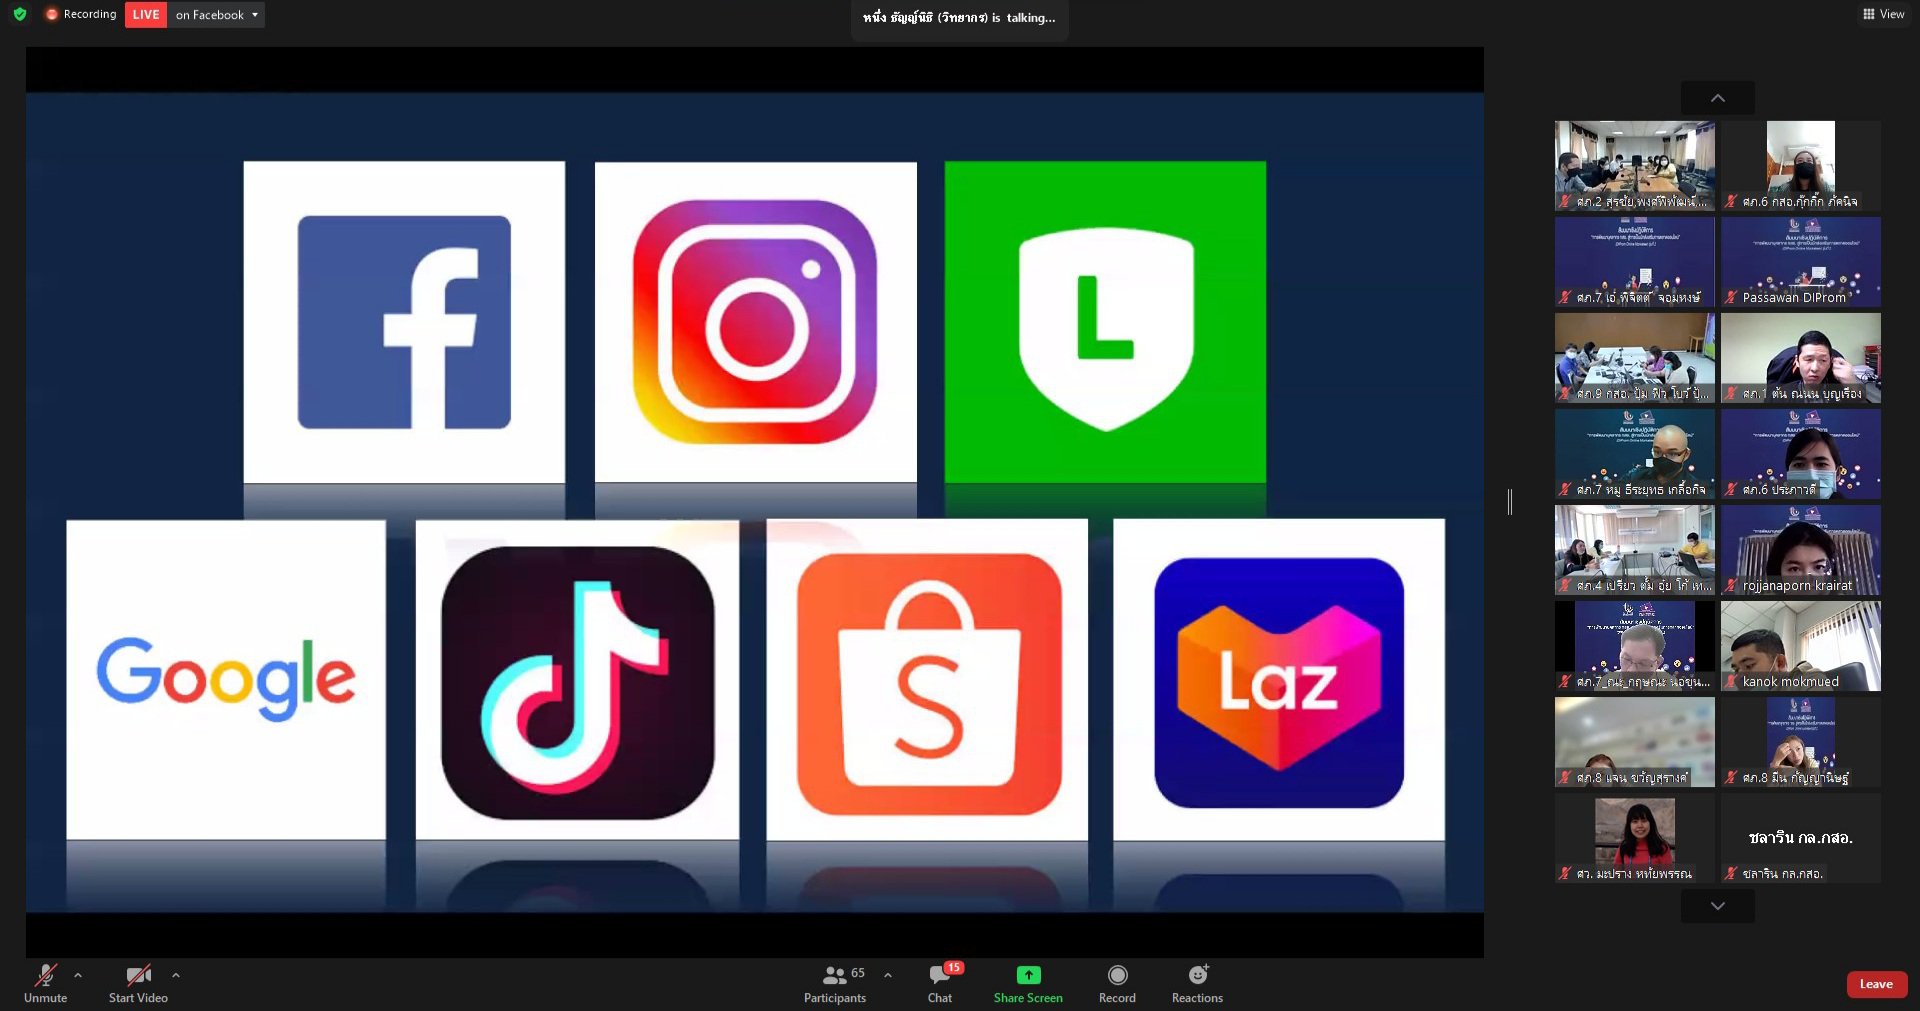This screenshot has width=1920, height=1011.
Task: Open video options arrow beside Start Video
Action: pos(176,975)
